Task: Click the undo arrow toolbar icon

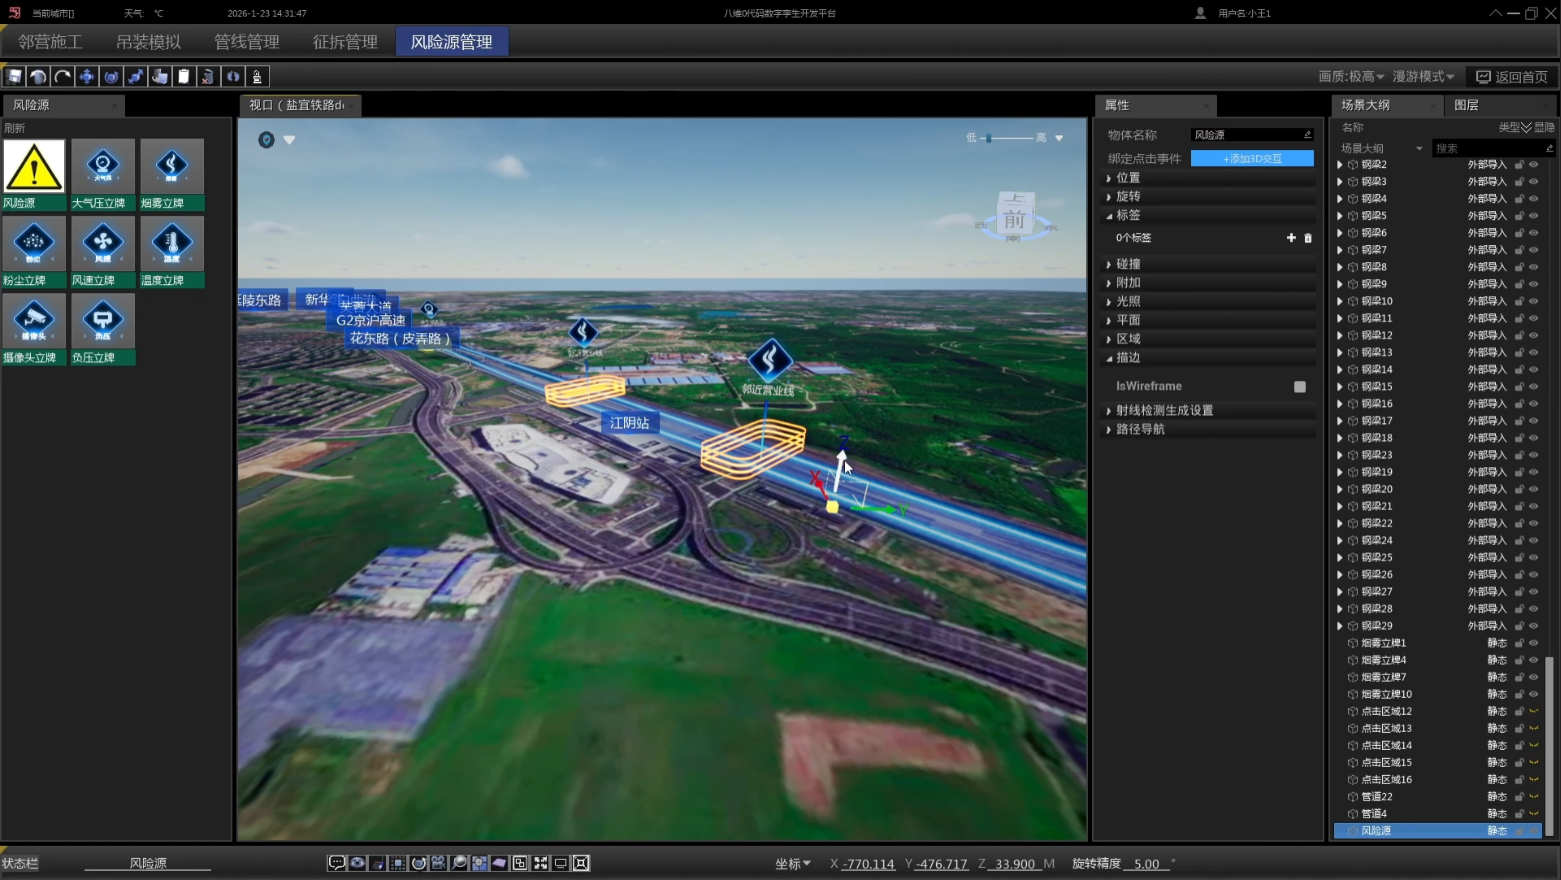Action: point(38,77)
